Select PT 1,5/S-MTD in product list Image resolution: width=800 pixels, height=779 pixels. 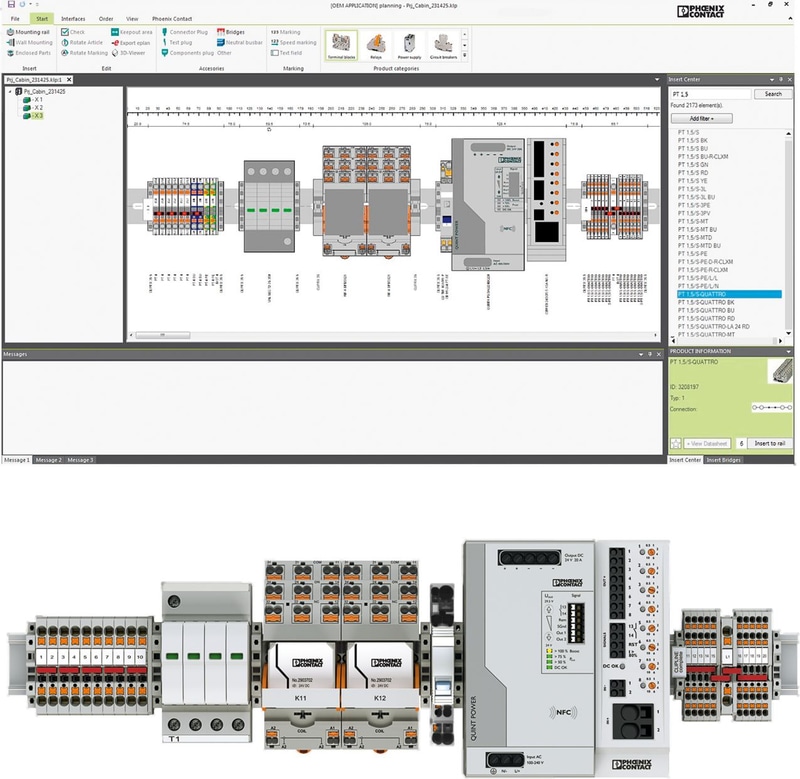click(x=694, y=237)
